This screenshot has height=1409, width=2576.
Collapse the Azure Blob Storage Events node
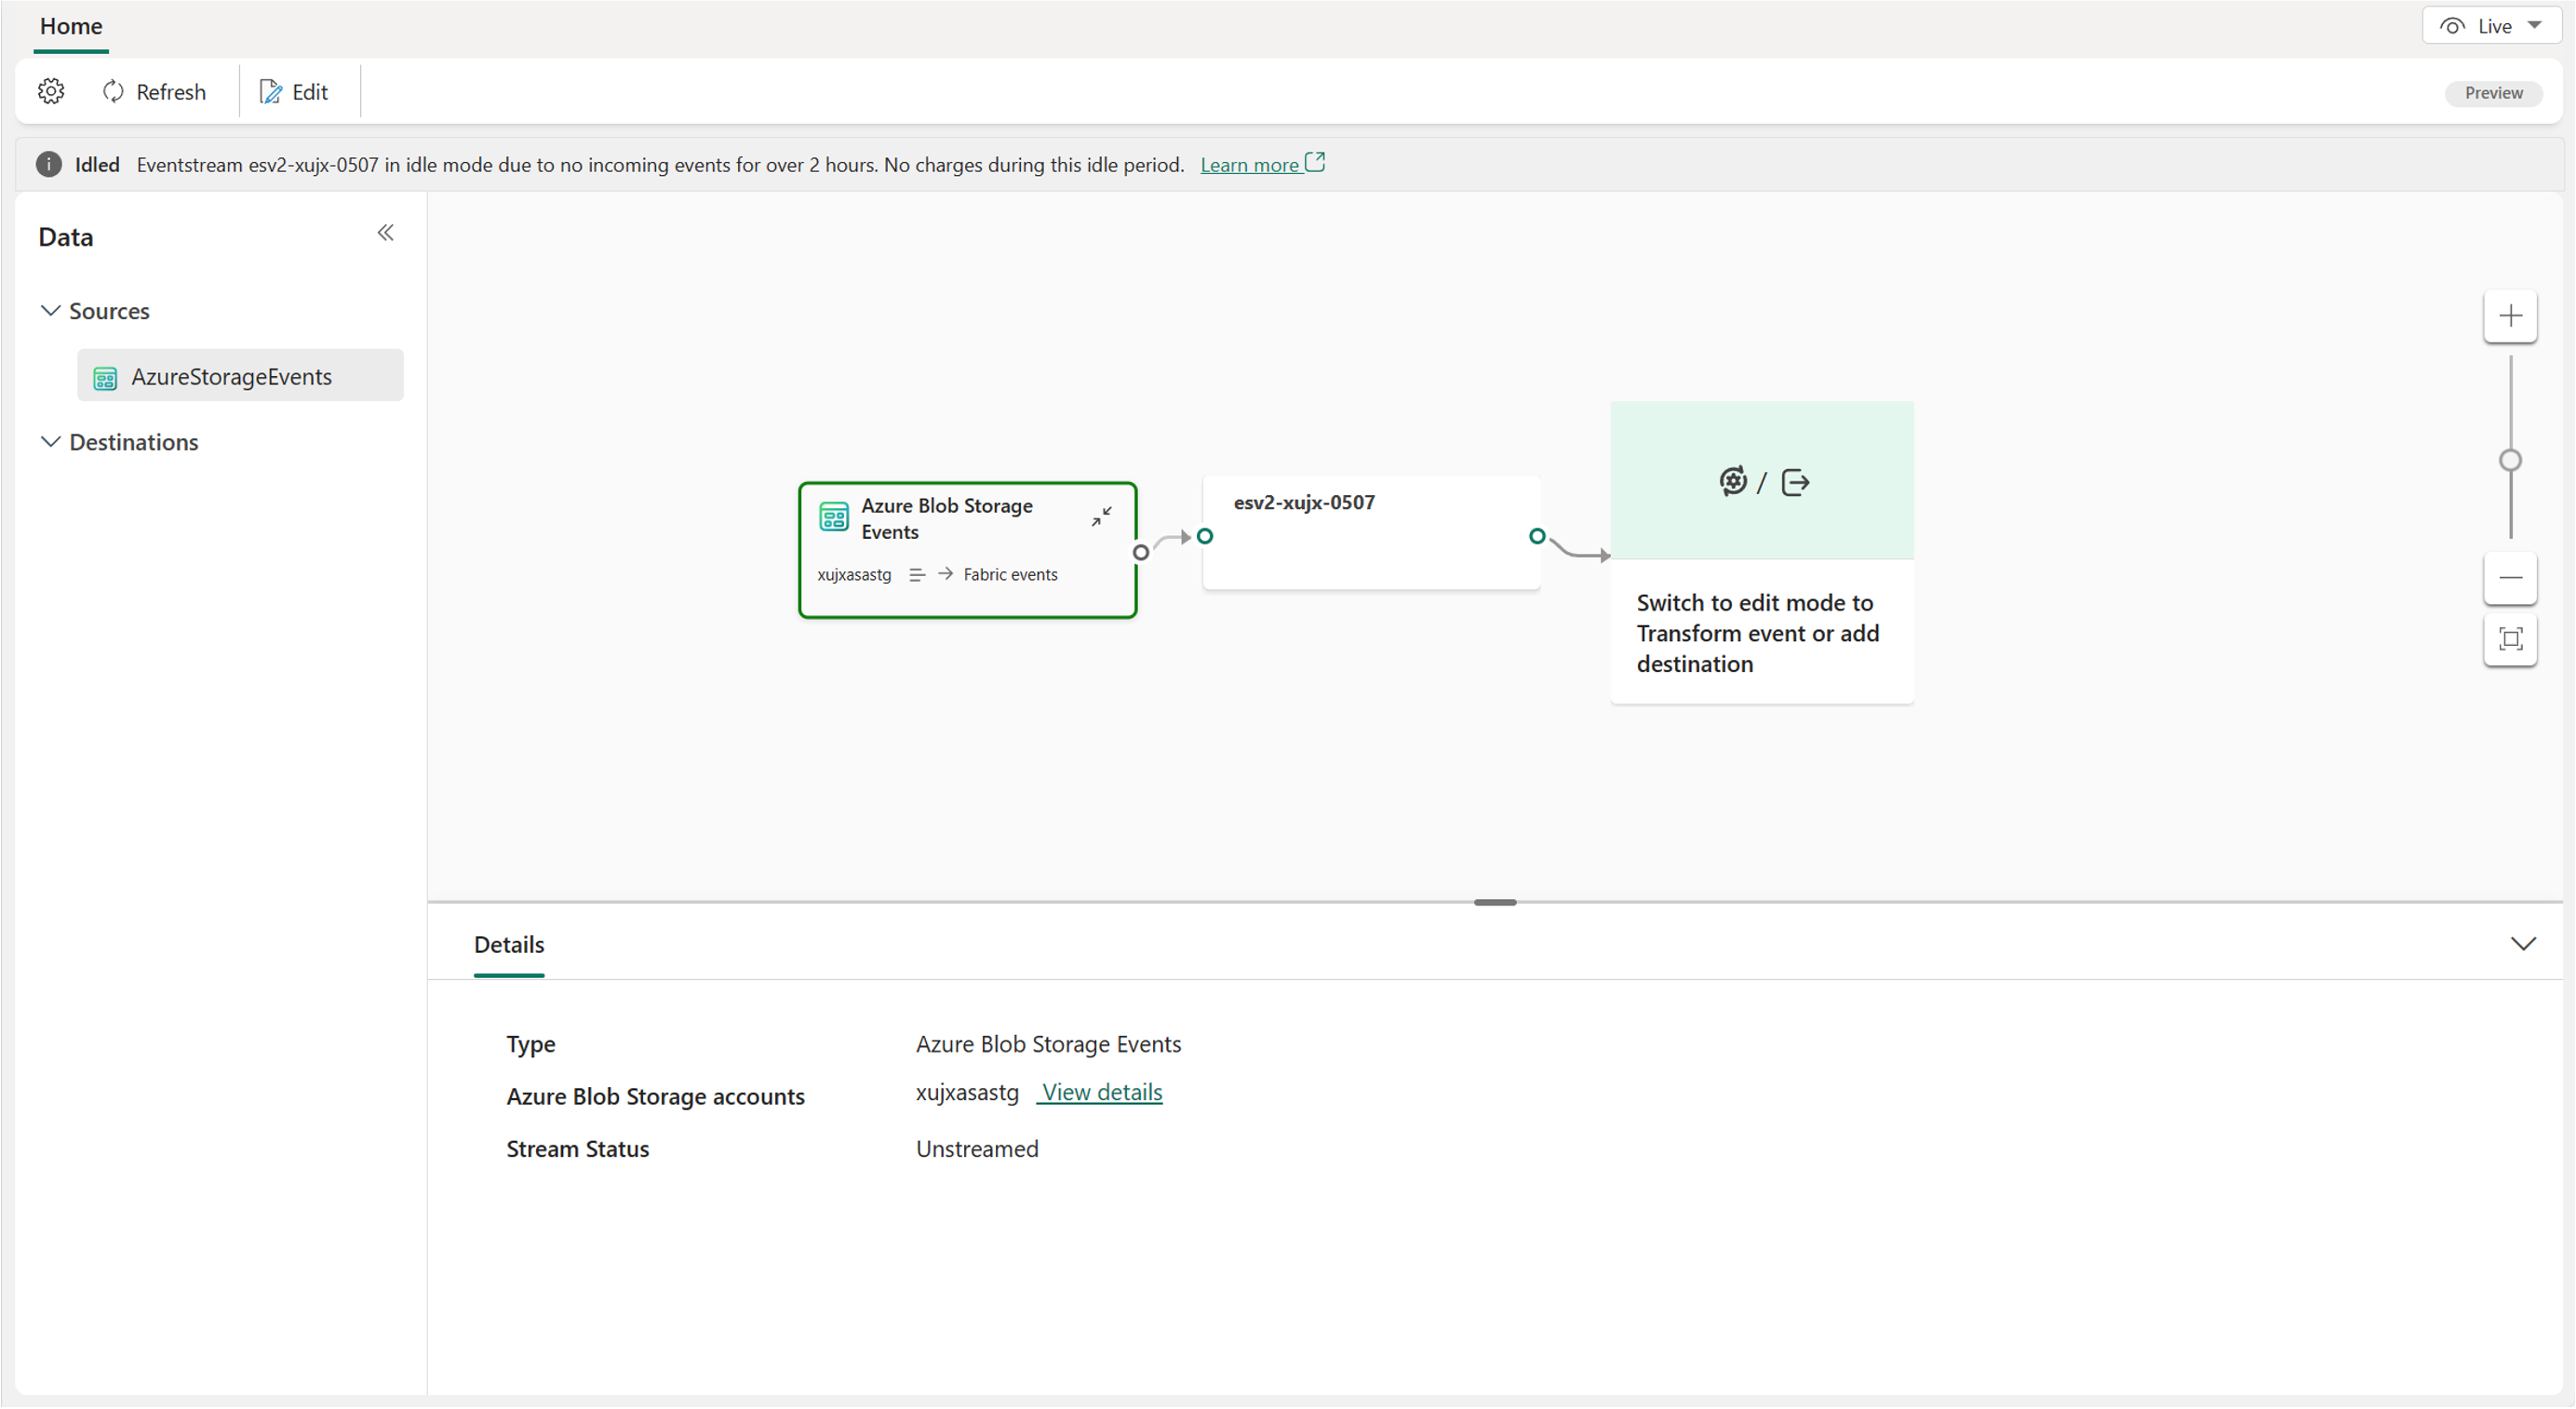pos(1101,517)
